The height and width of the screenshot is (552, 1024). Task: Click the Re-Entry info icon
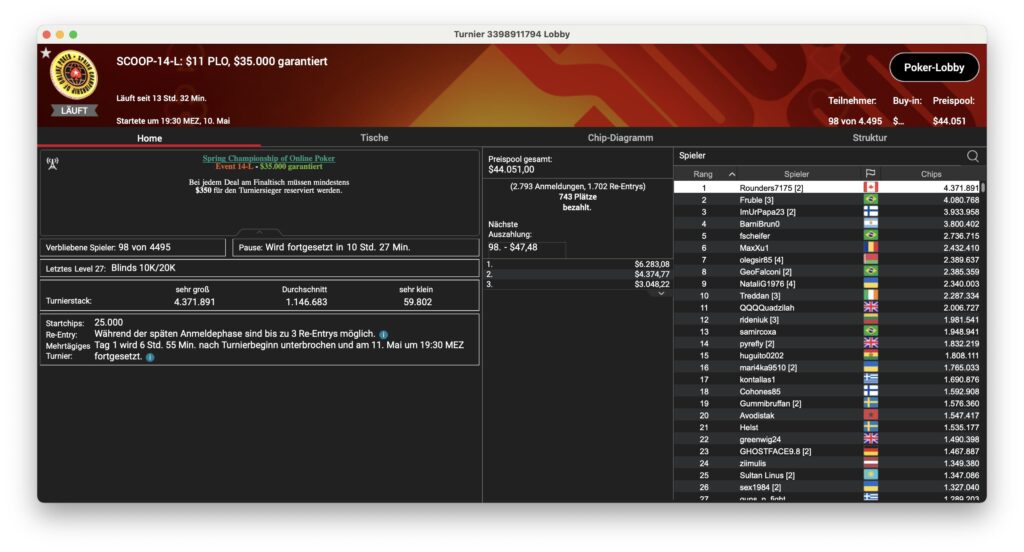(x=384, y=334)
